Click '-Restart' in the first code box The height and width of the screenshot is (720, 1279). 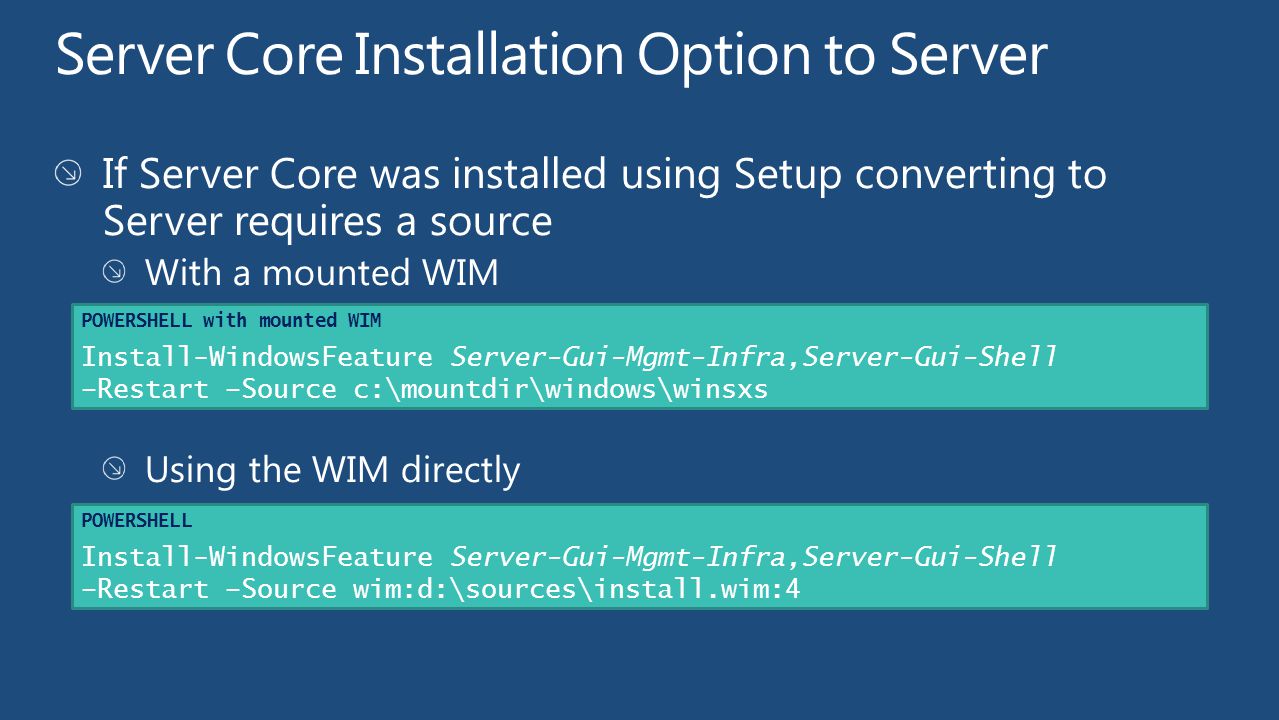(145, 390)
